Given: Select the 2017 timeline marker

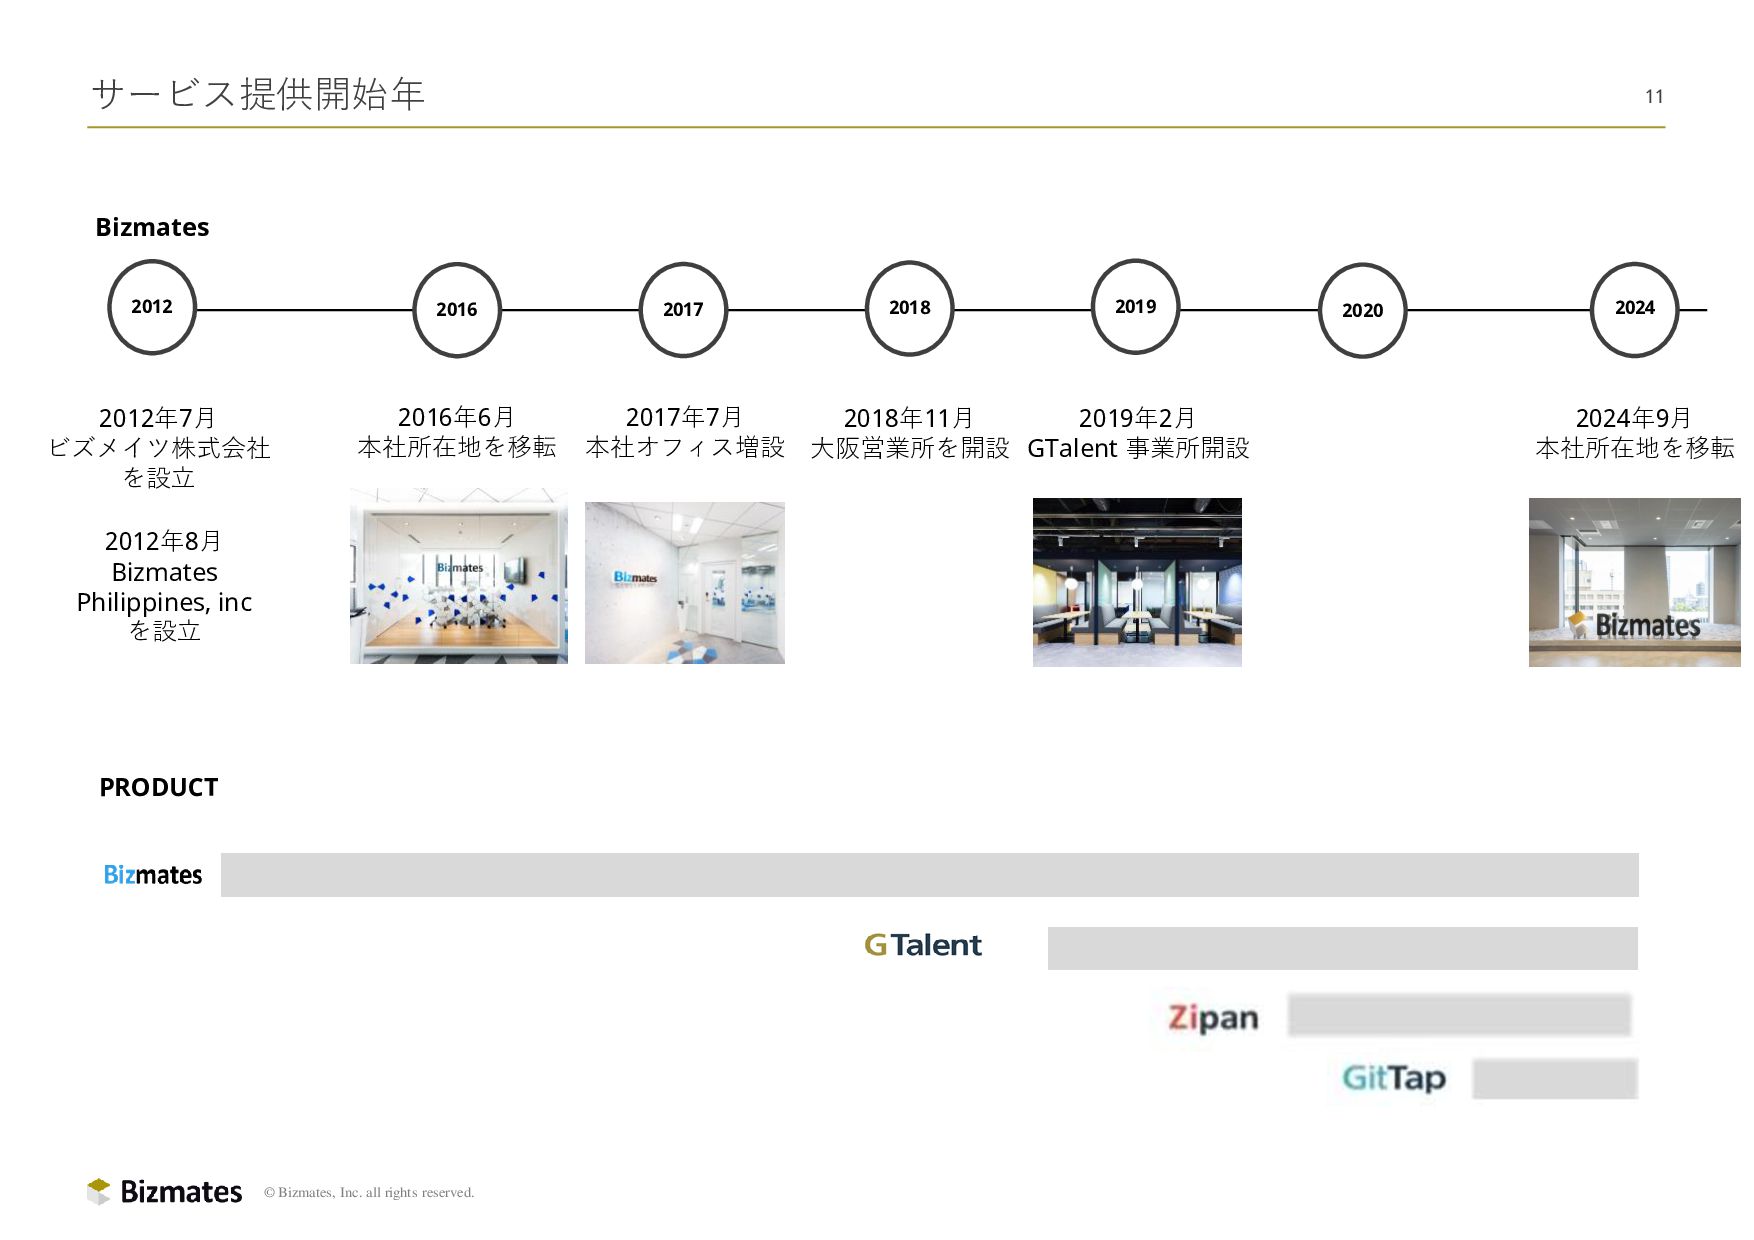Looking at the screenshot, I should pos(683,310).
